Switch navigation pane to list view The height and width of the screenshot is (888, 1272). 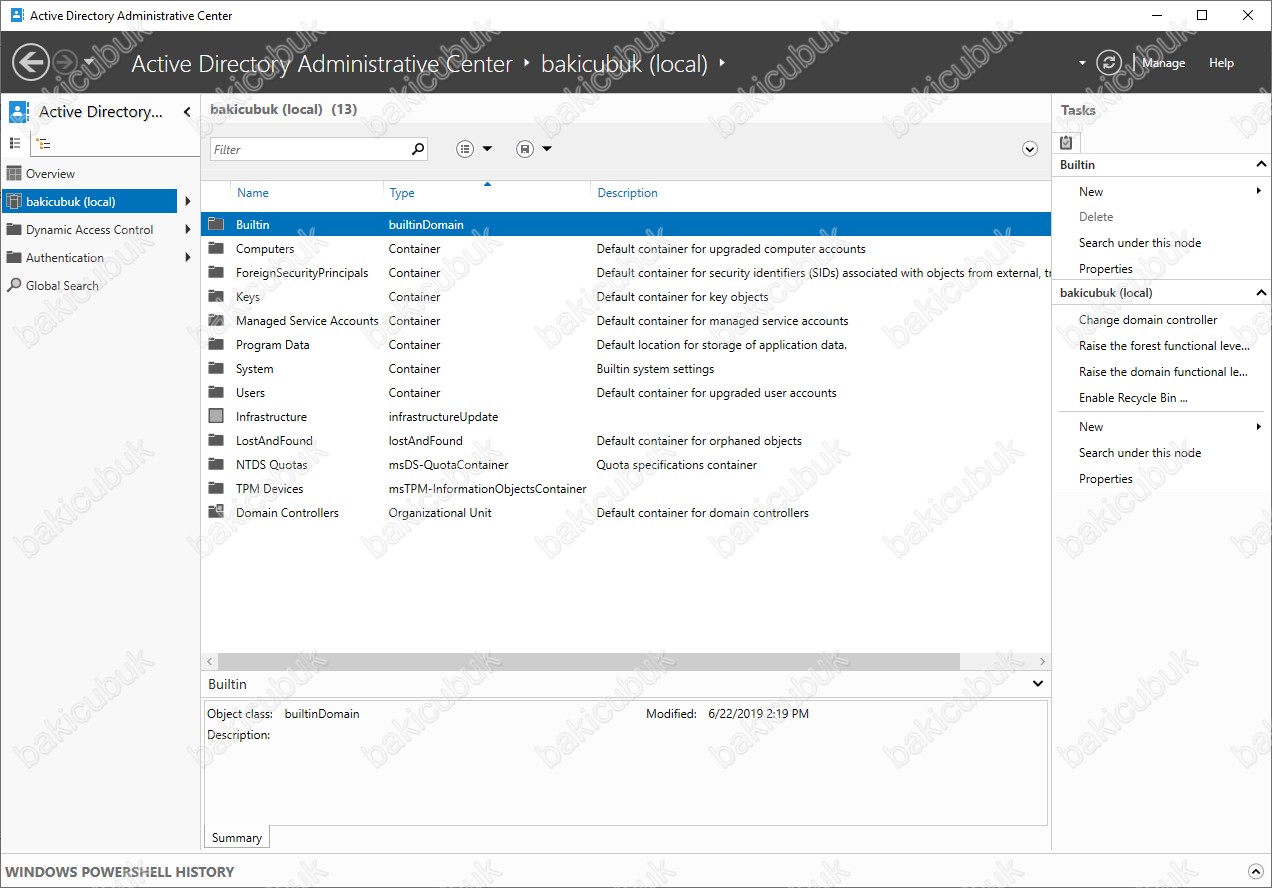click(15, 143)
